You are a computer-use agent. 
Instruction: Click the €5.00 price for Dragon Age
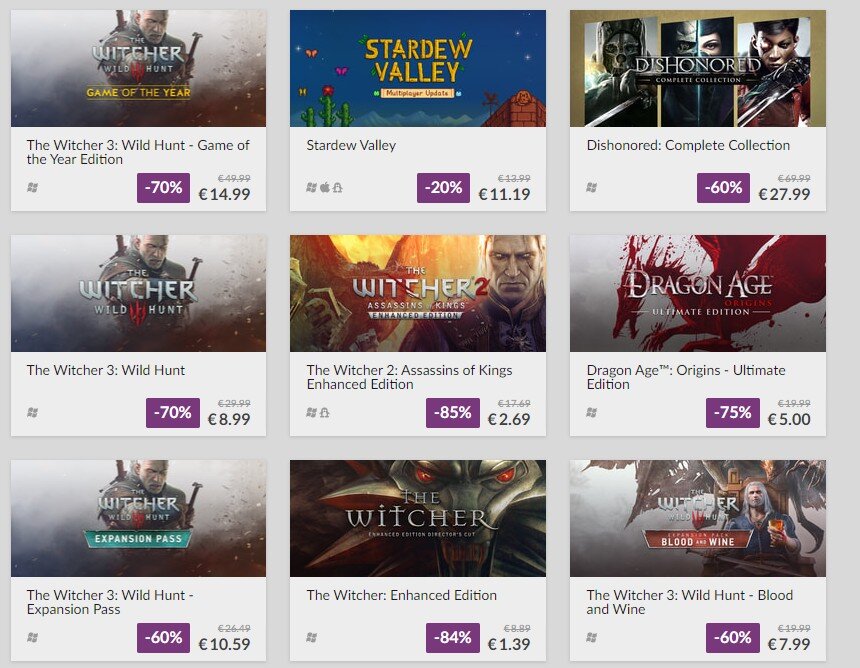point(789,420)
